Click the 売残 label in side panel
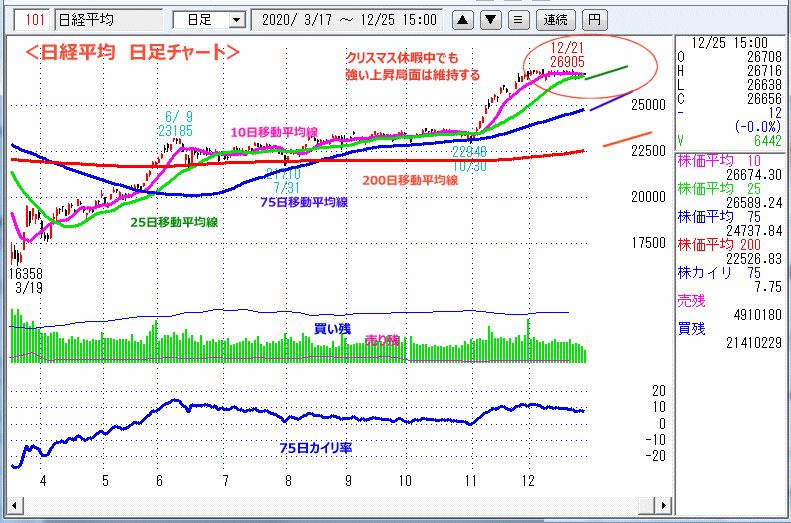The height and width of the screenshot is (523, 791). pos(692,299)
